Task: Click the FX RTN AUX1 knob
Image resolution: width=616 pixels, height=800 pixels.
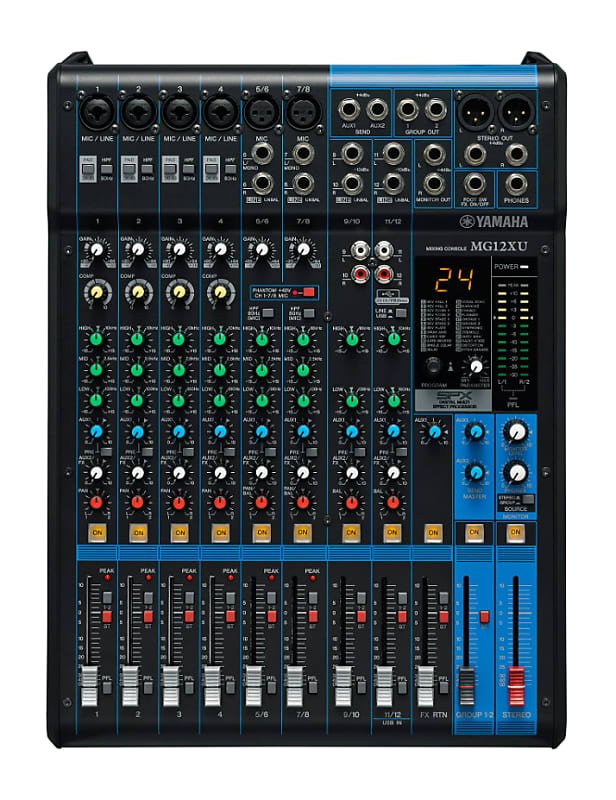Action: pos(434,432)
